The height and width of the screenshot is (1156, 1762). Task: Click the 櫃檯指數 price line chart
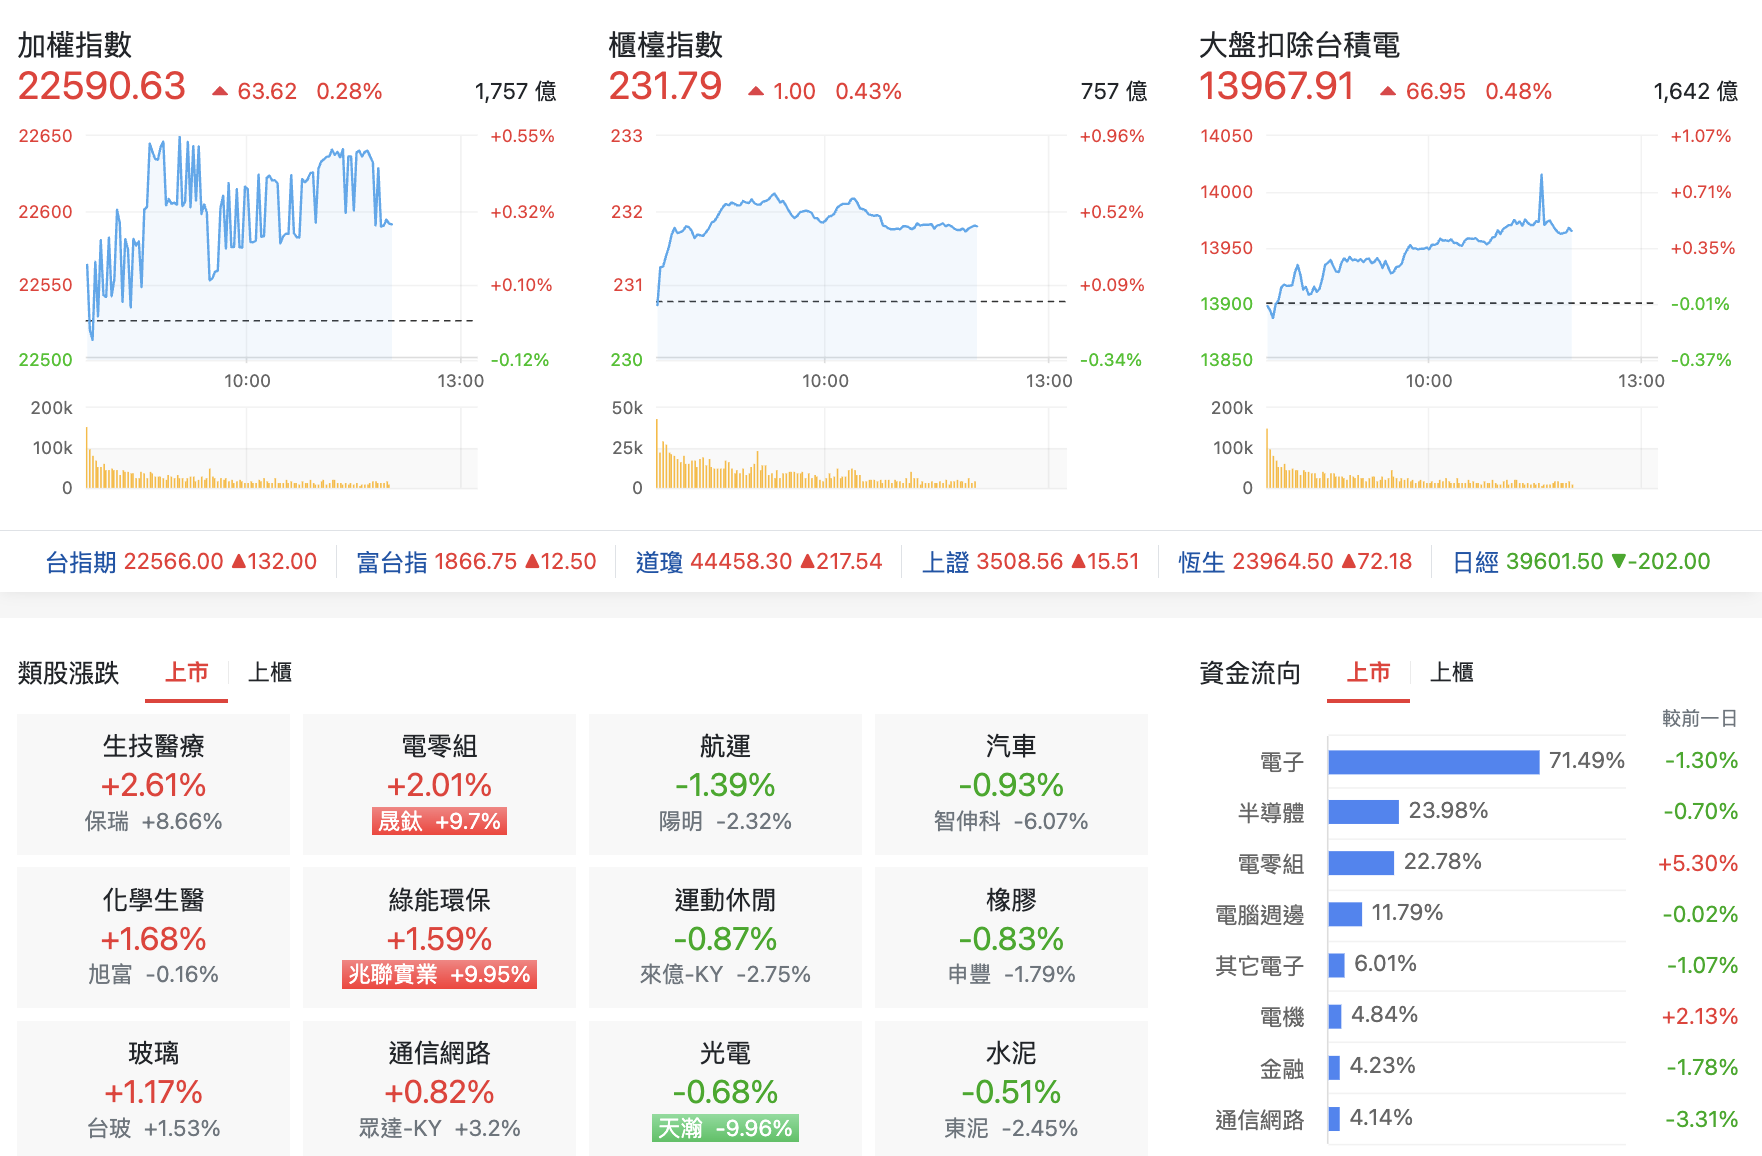(862, 246)
